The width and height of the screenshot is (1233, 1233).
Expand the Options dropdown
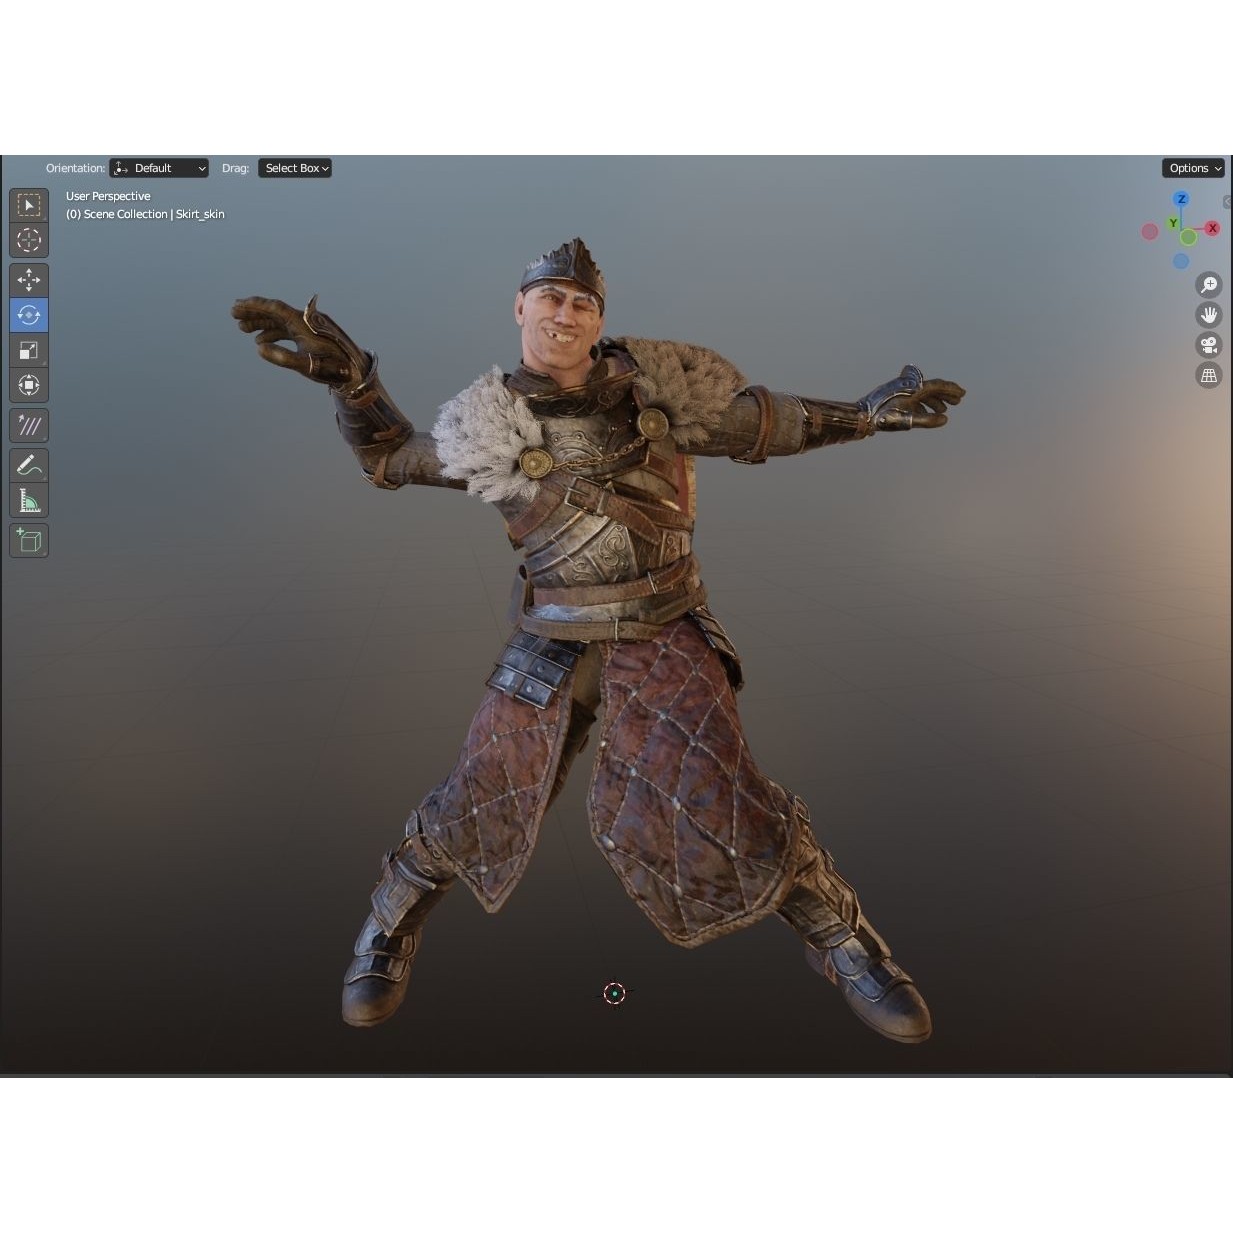[1192, 168]
